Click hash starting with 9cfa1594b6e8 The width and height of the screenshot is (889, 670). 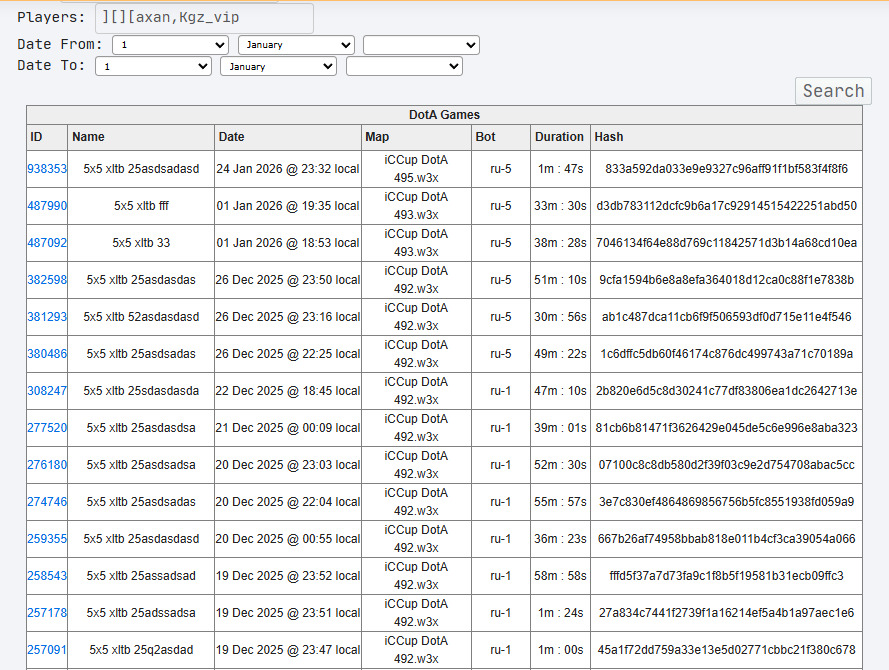point(726,280)
